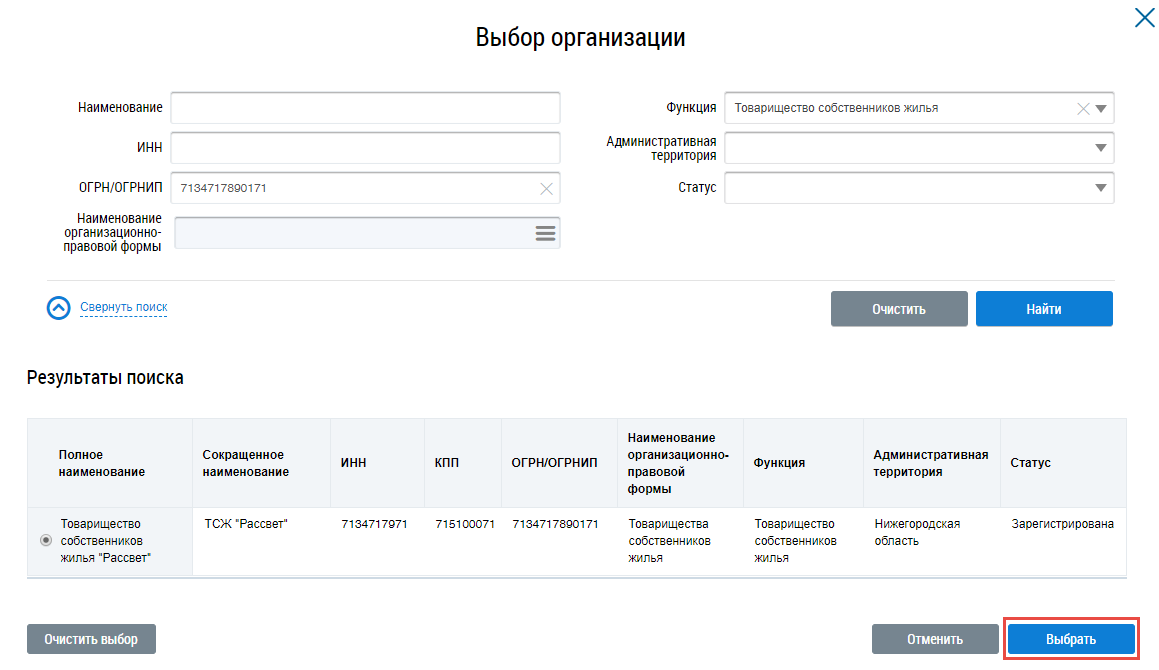Open the Административная территория dropdown
Screen dimensions: 1159x670
pos(1101,148)
